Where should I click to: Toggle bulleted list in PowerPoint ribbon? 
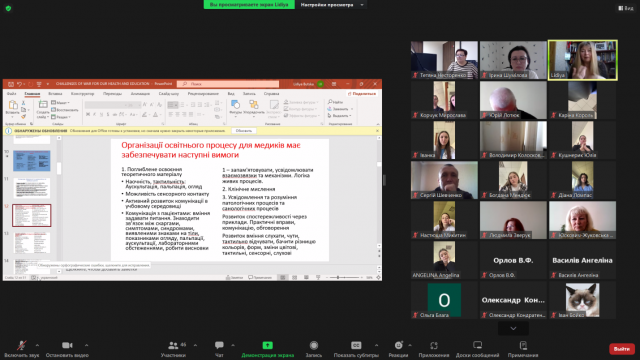(171, 105)
